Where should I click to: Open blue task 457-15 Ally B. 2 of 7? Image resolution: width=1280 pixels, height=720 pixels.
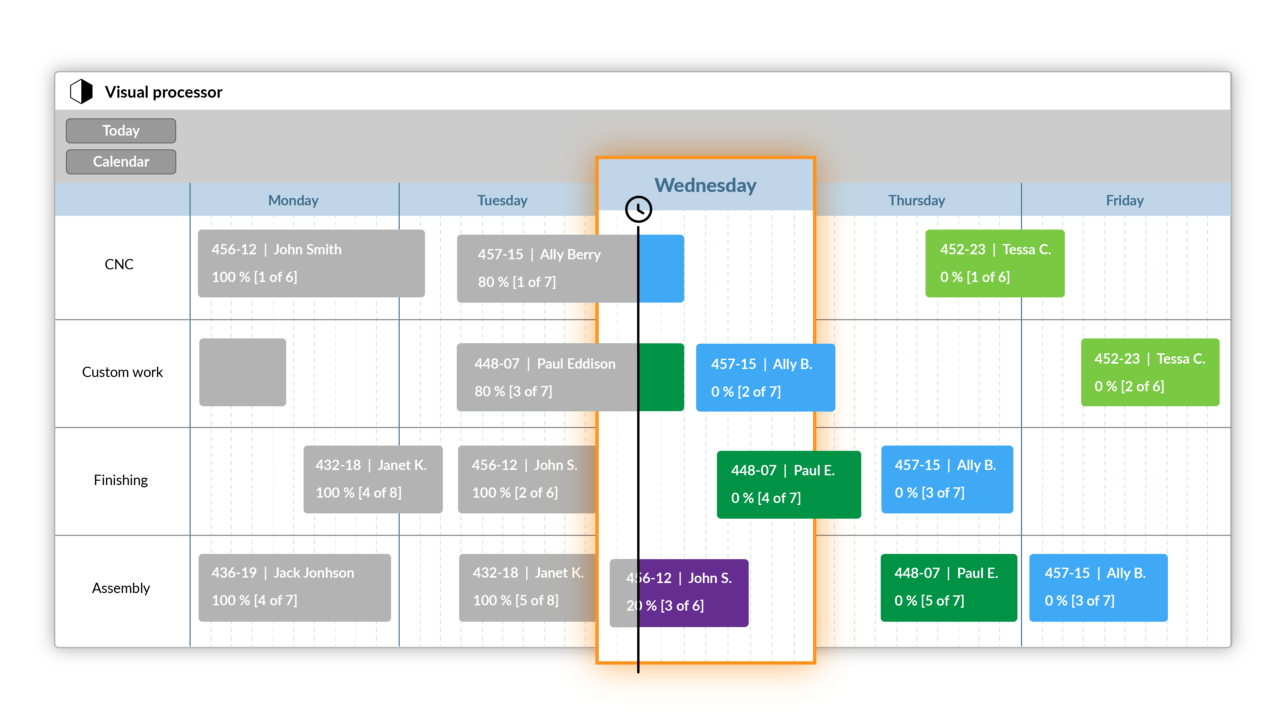[765, 377]
